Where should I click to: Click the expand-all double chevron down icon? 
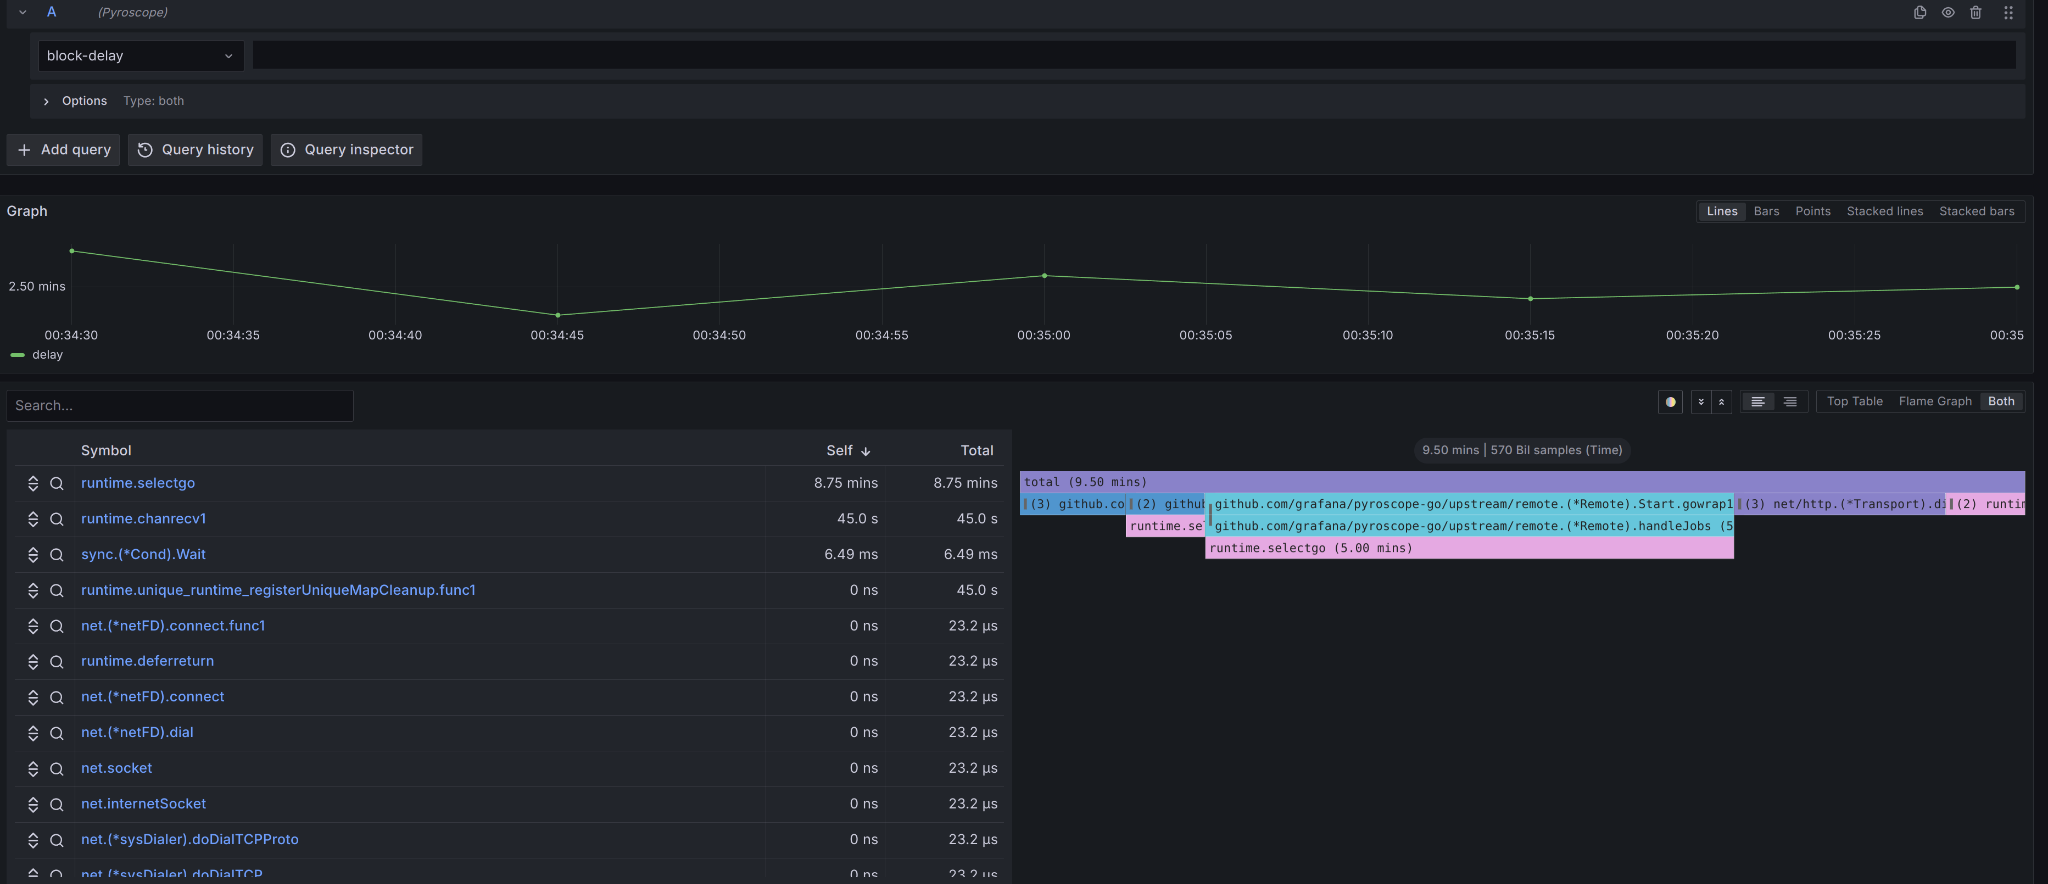(1701, 402)
